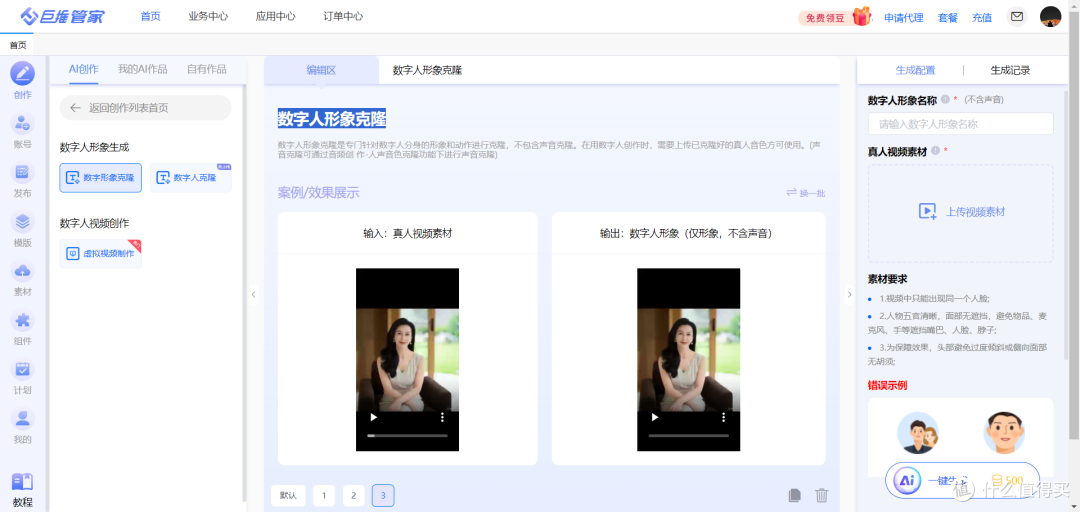Open more options on output video
Screen dimensions: 1080x512
tap(723, 417)
